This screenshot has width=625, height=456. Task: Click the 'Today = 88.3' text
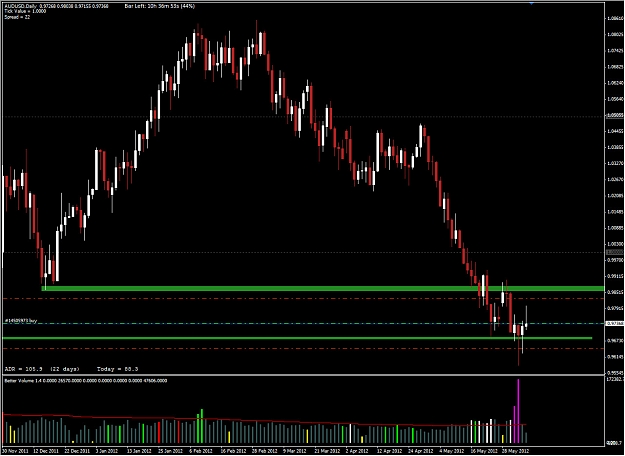pos(118,369)
